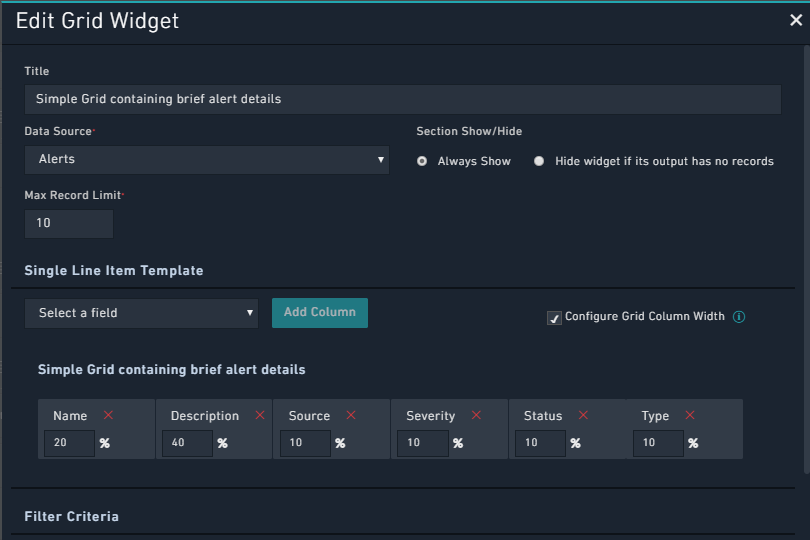This screenshot has width=810, height=540.
Task: Click the dialog's vertical scrollbar
Action: [x=807, y=258]
